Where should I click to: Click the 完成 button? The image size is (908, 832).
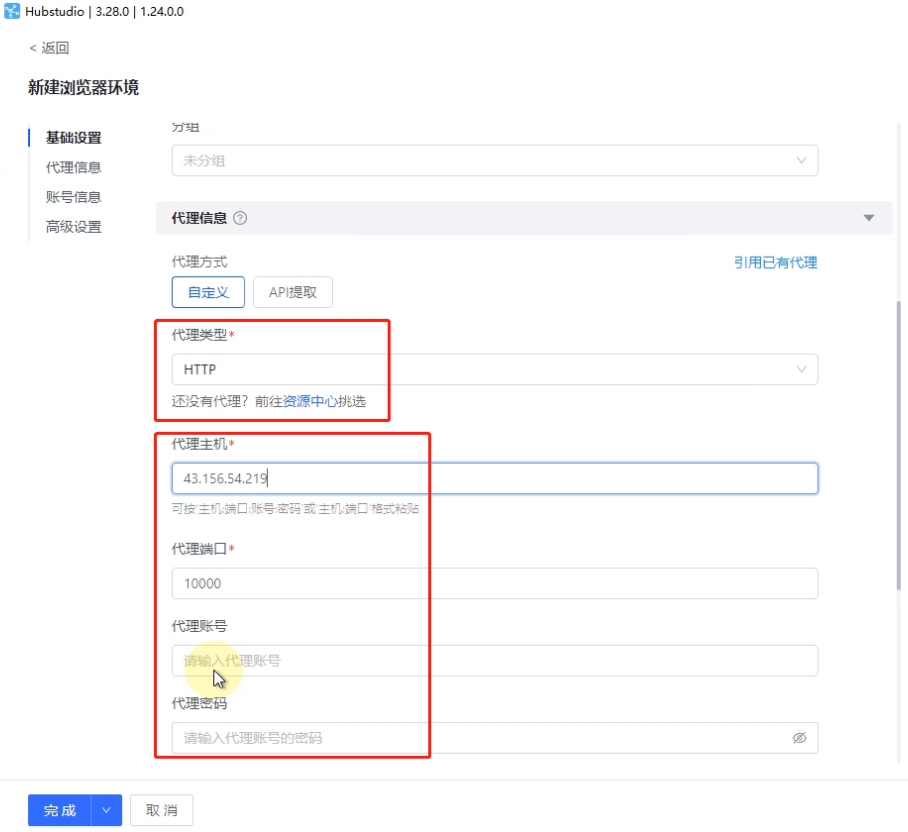tap(60, 811)
